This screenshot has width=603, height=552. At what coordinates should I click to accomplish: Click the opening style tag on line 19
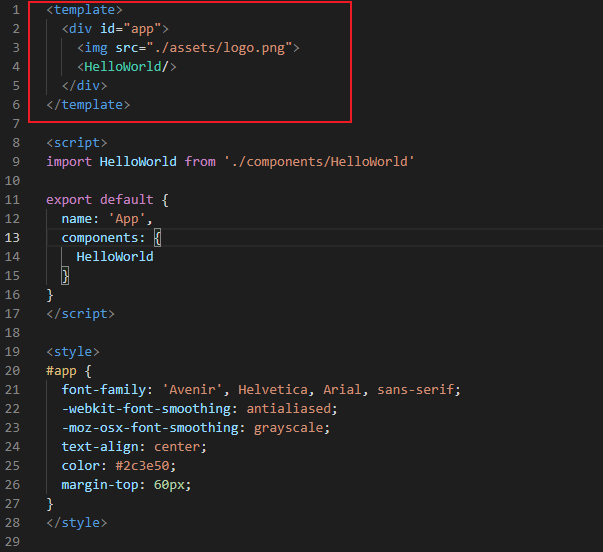click(73, 352)
